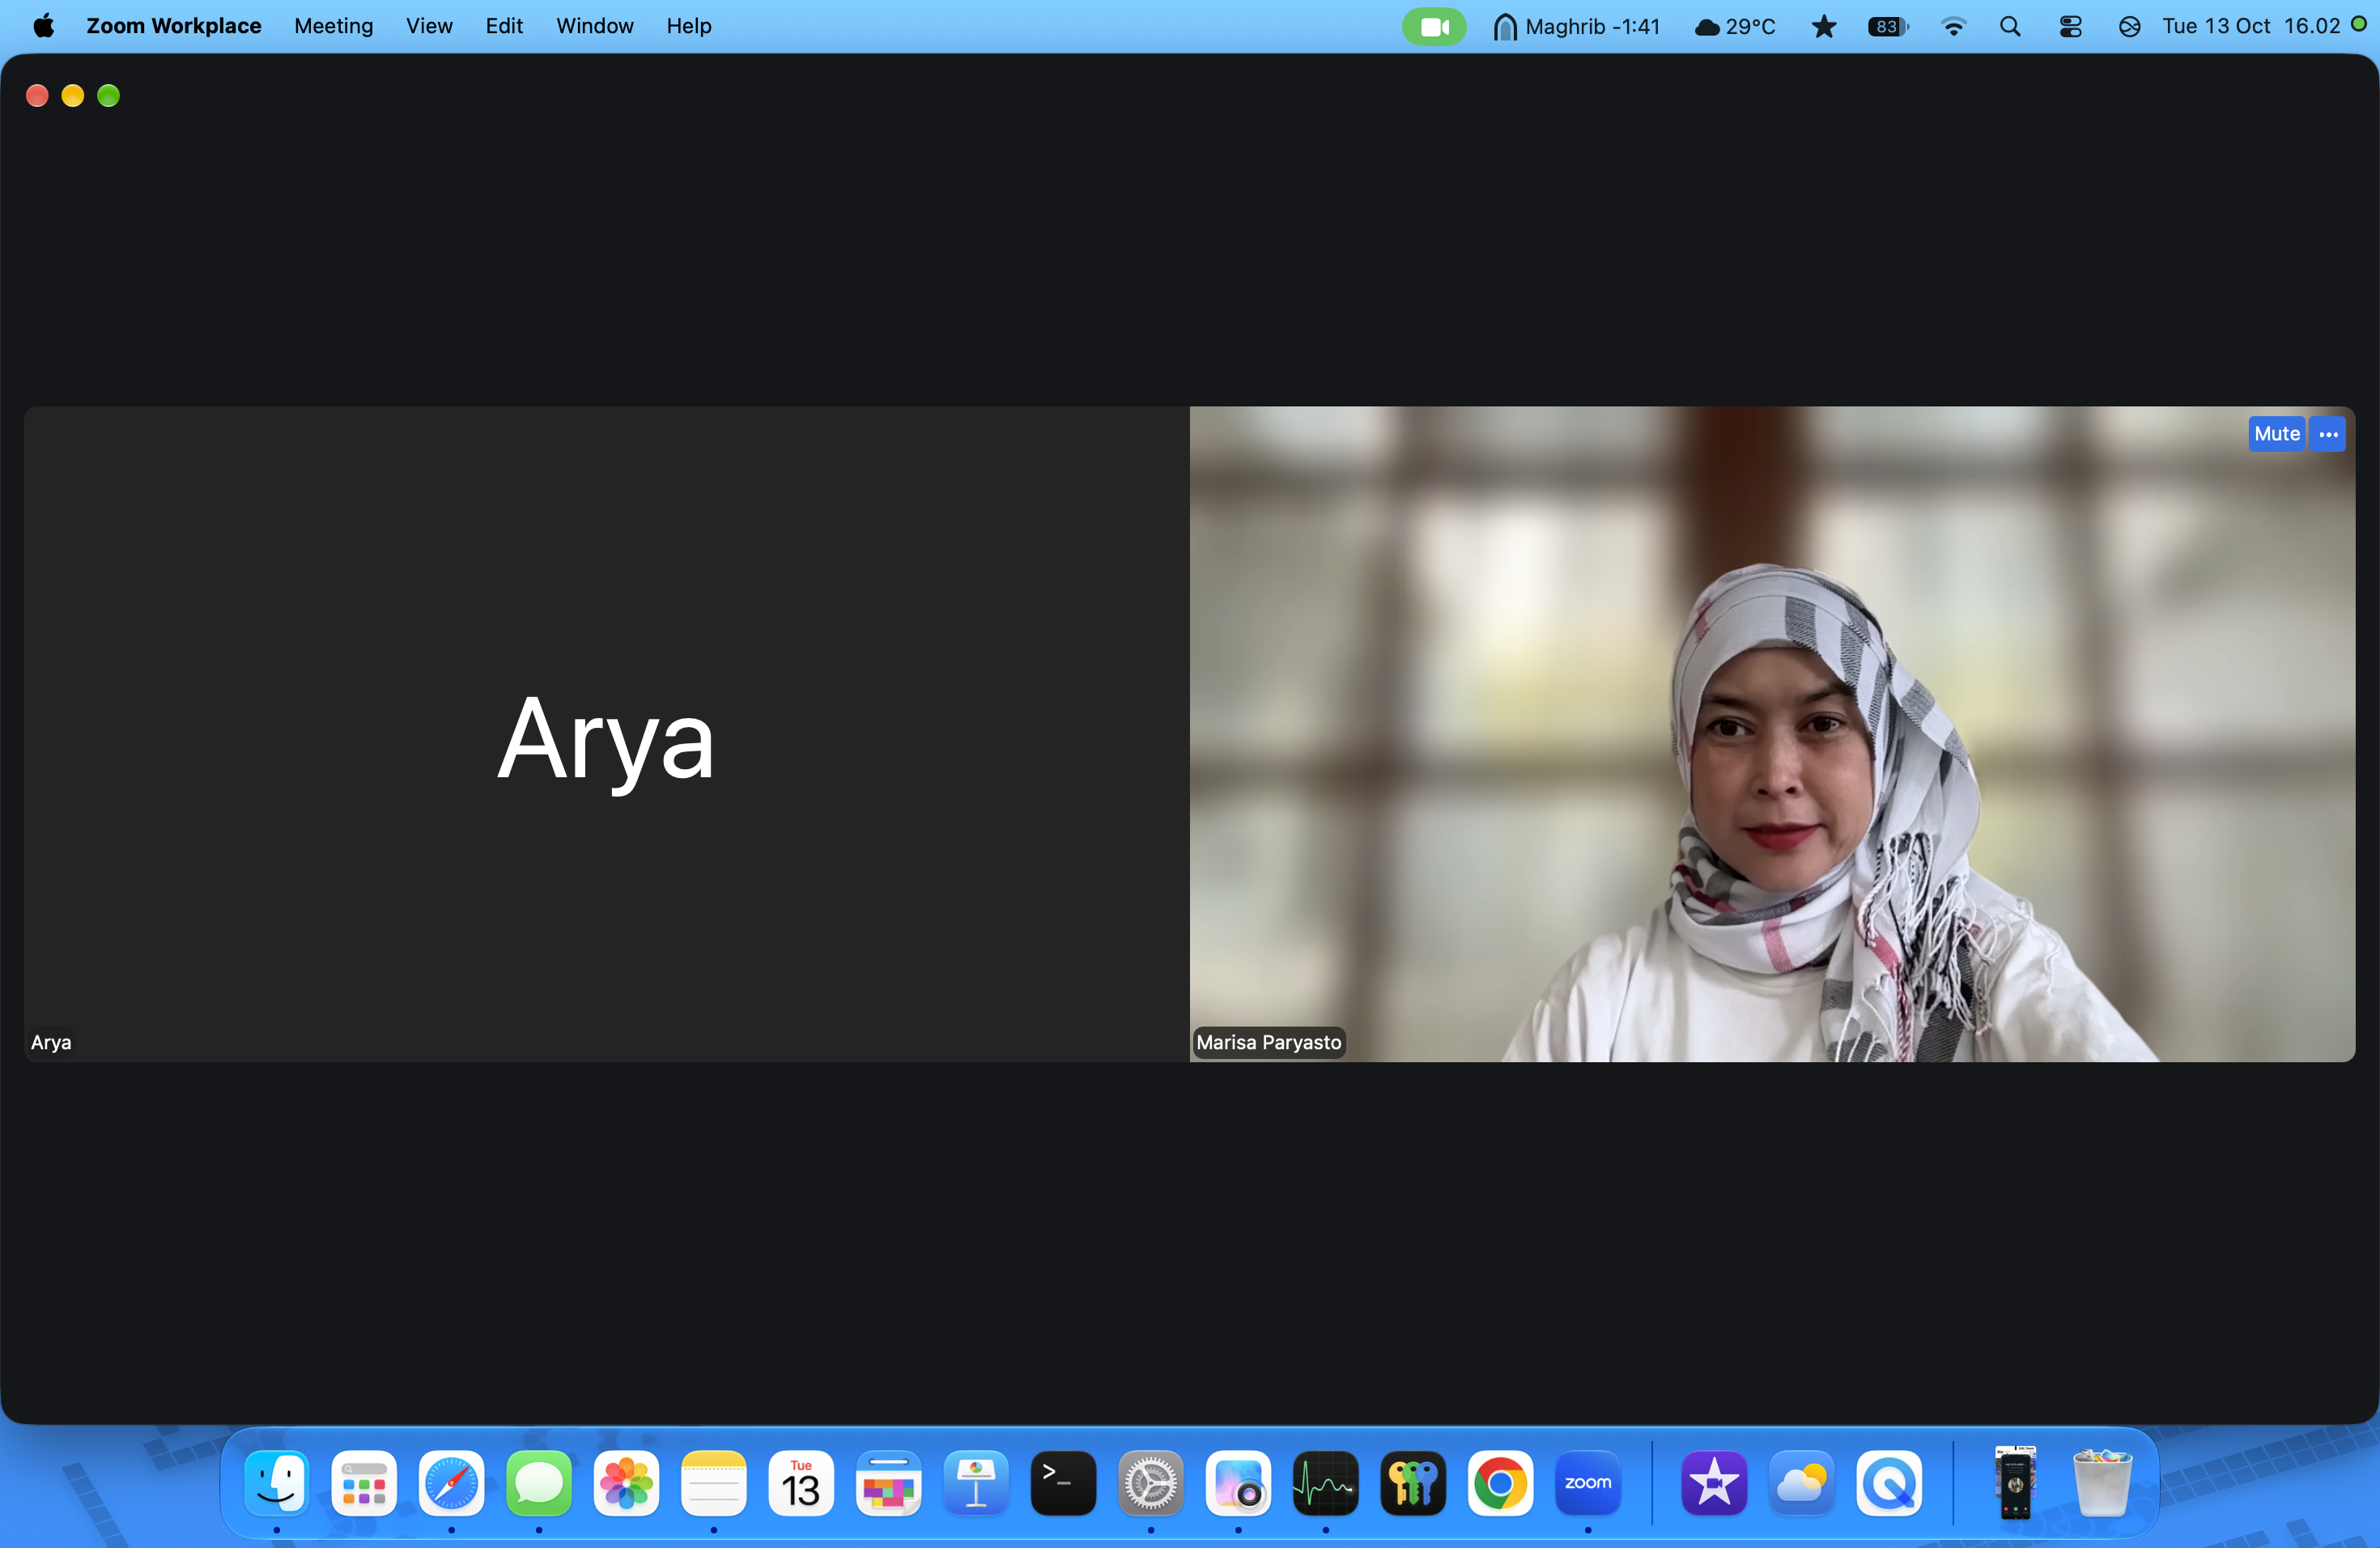Open Terminal from the dock
This screenshot has width=2380, height=1548.
click(x=1063, y=1483)
